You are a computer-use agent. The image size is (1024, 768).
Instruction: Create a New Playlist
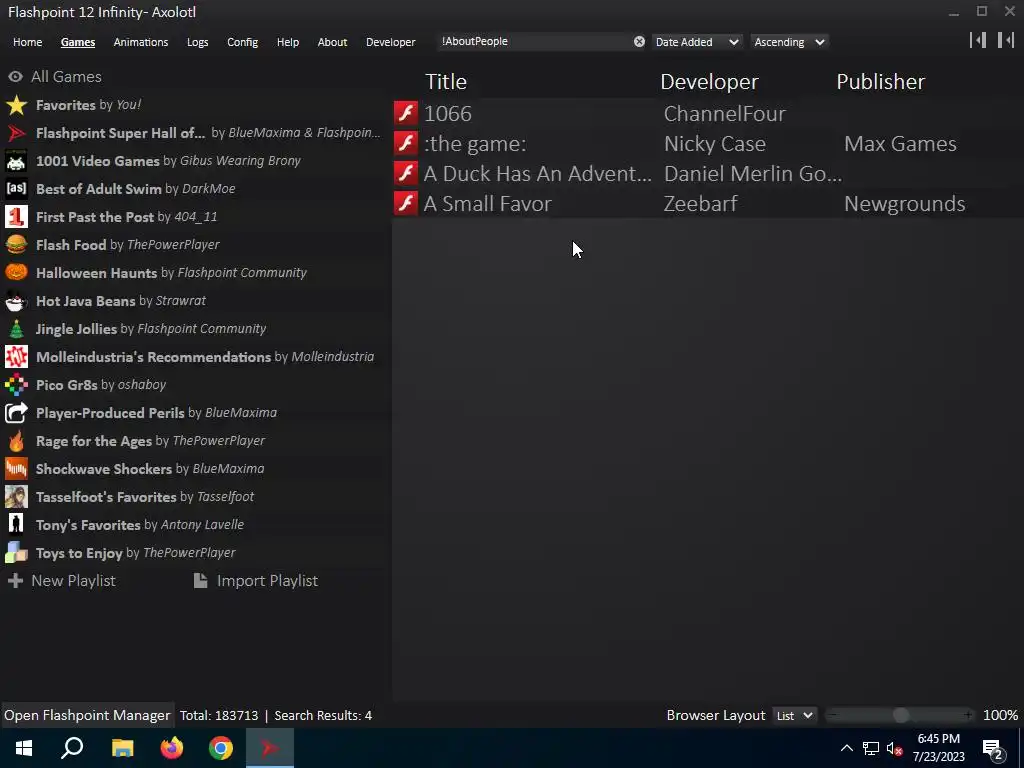tap(62, 581)
